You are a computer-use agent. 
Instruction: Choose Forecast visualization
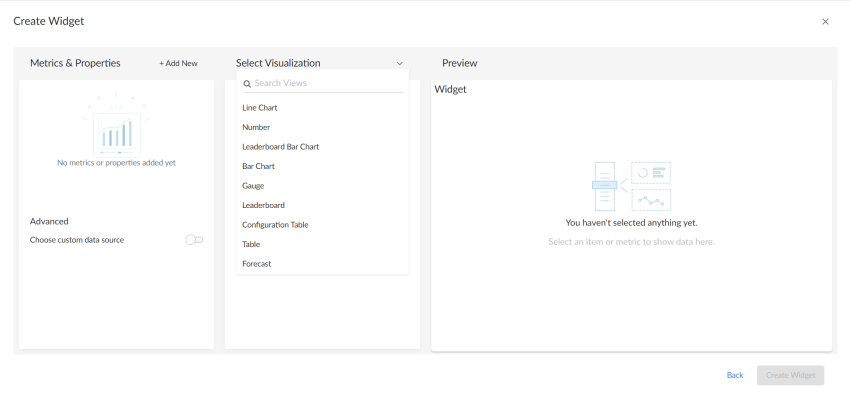point(256,264)
